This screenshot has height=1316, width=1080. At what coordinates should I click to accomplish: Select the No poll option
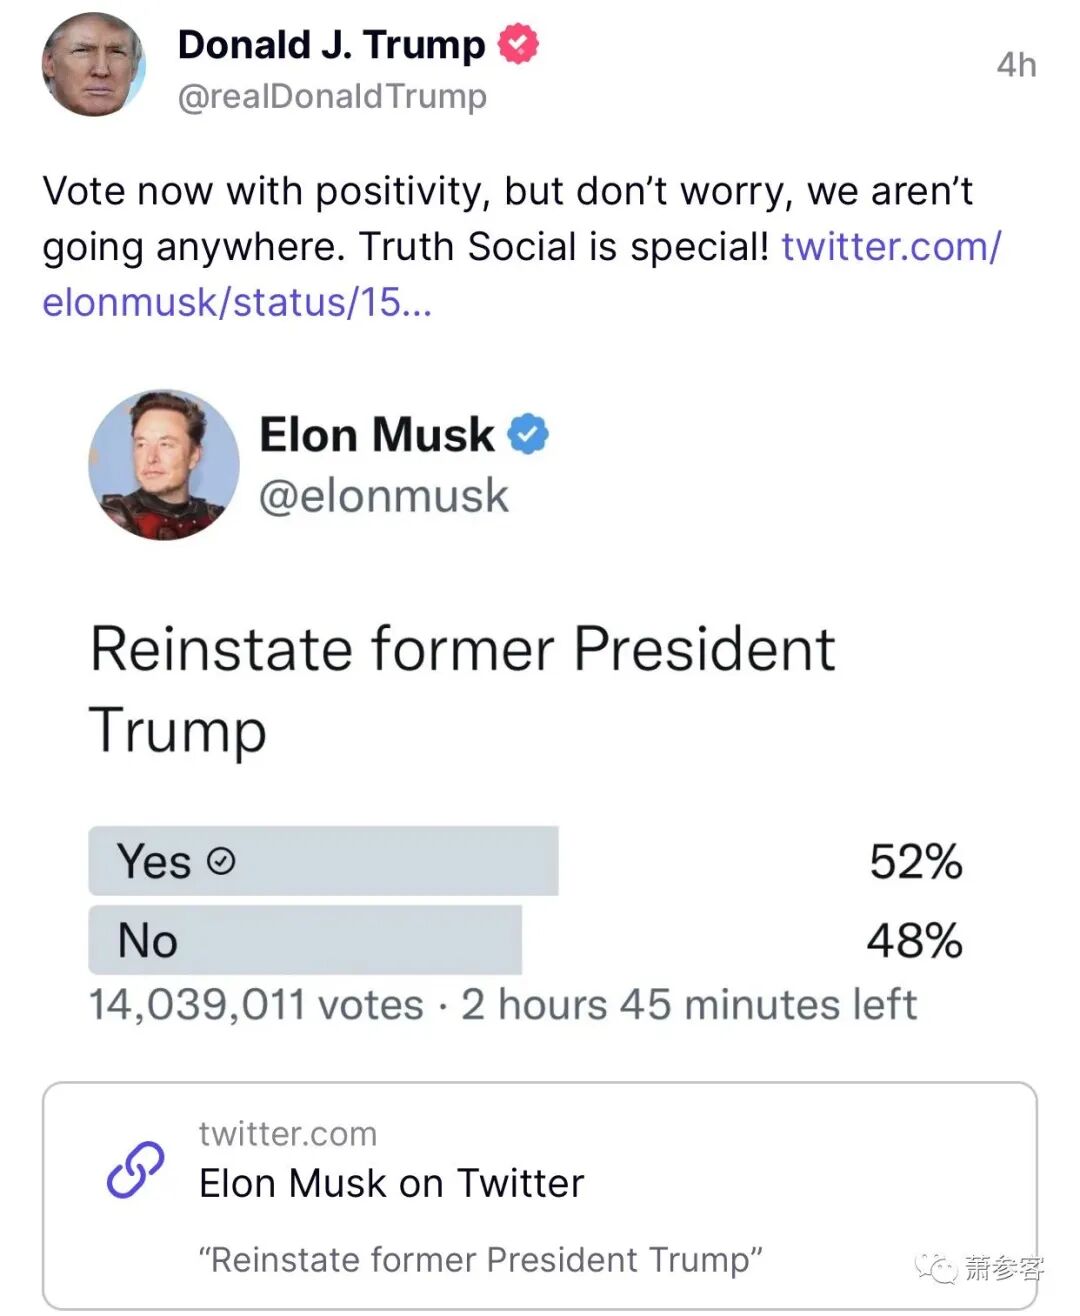(x=304, y=940)
